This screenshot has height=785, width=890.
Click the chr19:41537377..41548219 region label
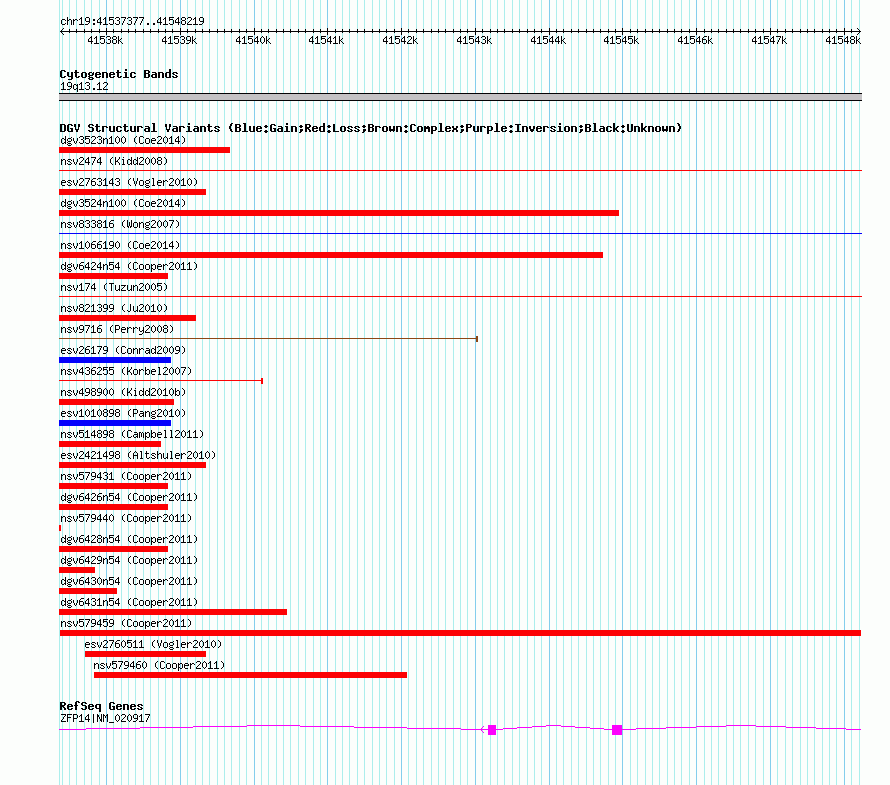pyautogui.click(x=132, y=21)
